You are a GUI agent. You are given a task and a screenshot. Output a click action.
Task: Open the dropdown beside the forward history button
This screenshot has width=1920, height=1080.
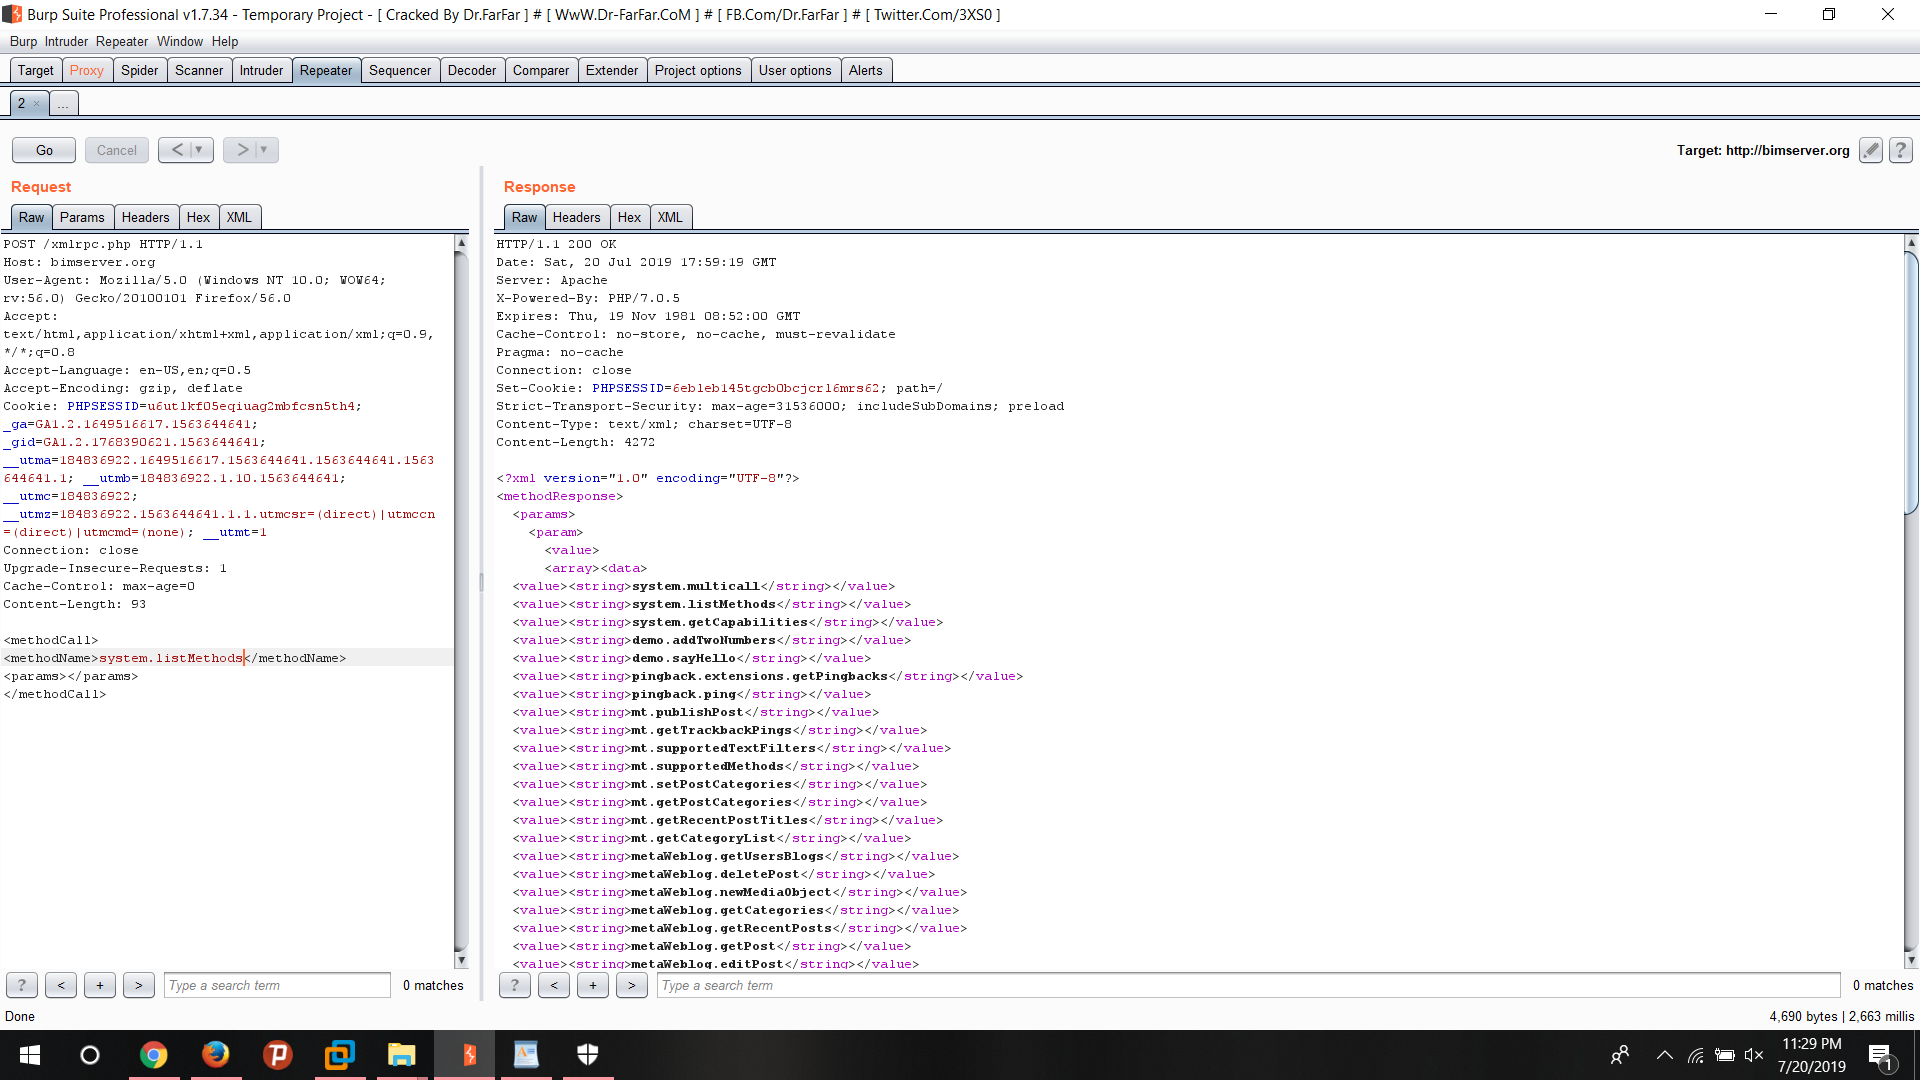(x=264, y=149)
